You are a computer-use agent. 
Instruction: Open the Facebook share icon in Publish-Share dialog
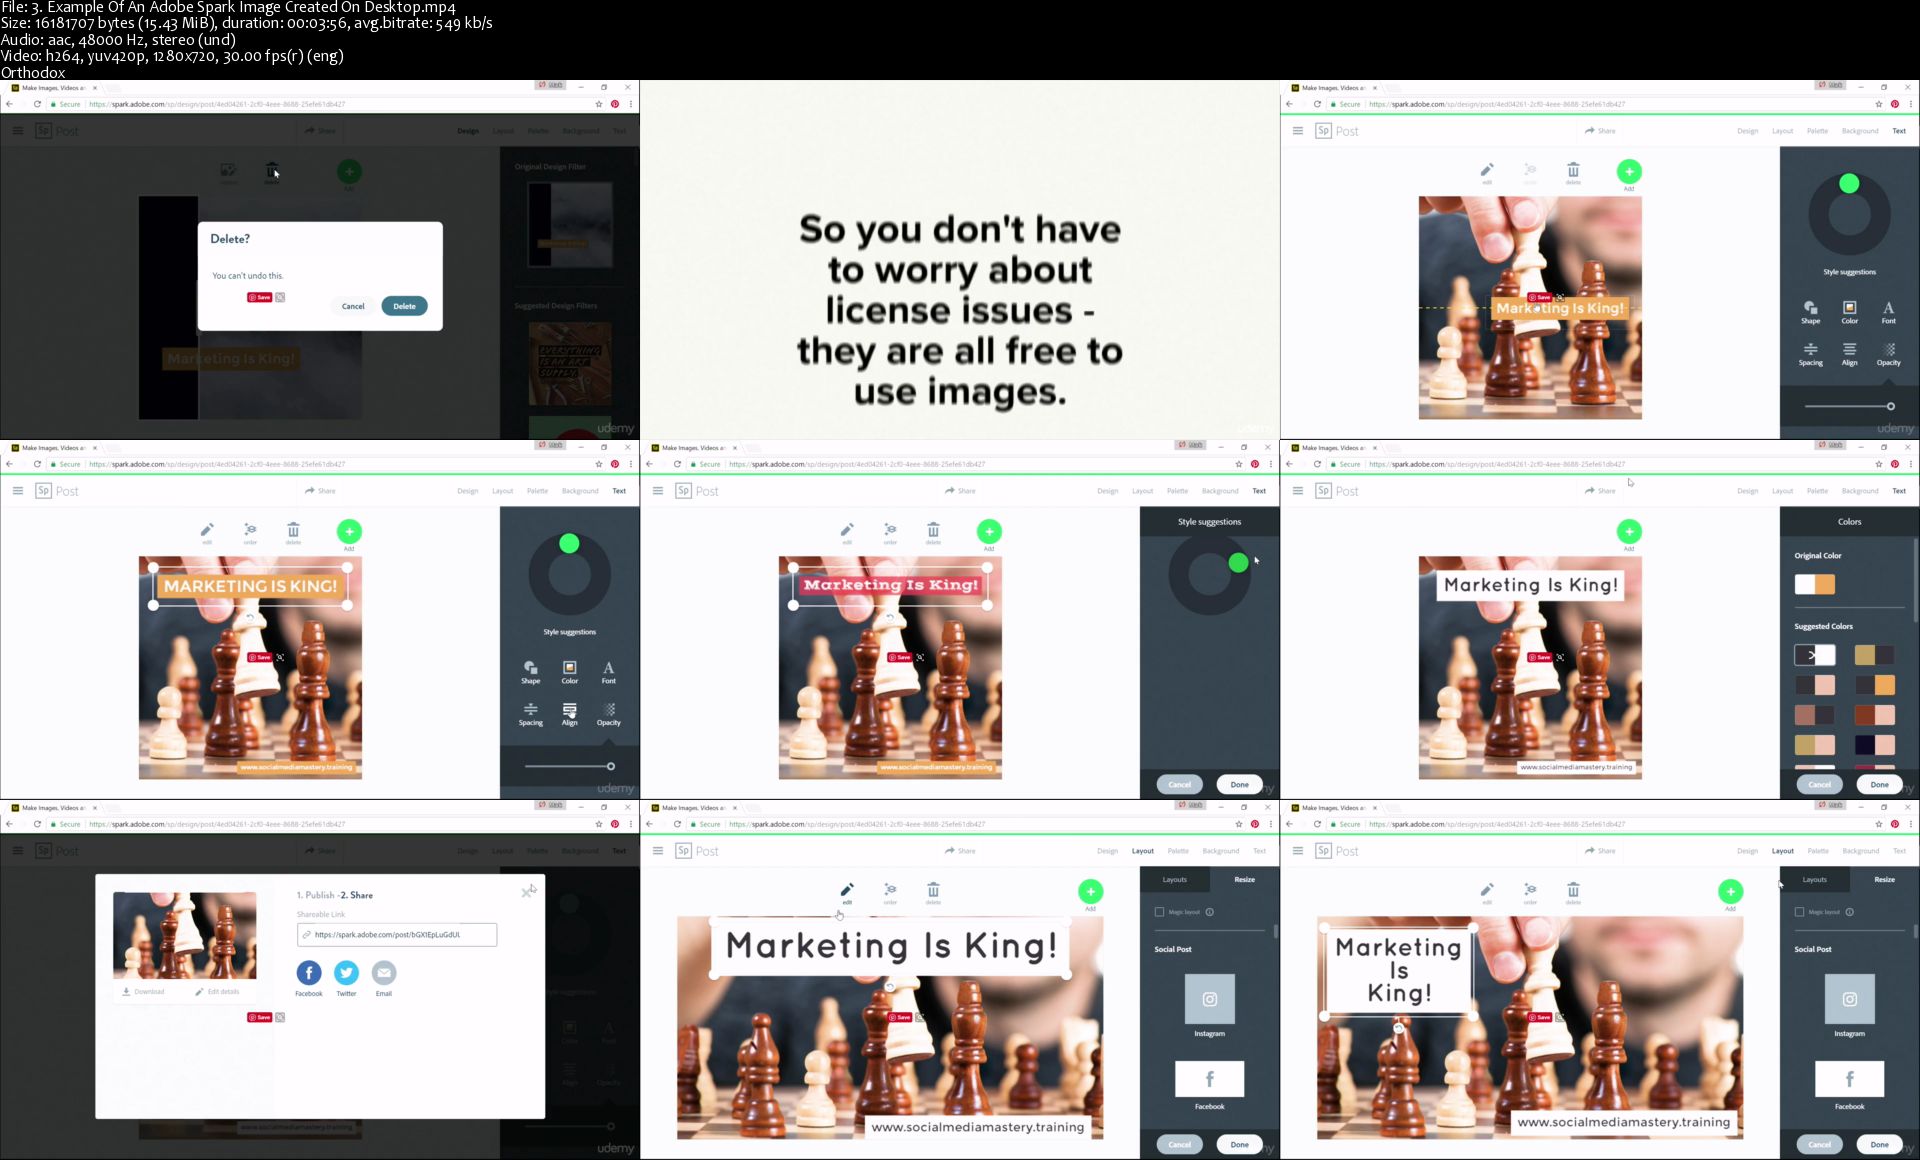click(309, 972)
